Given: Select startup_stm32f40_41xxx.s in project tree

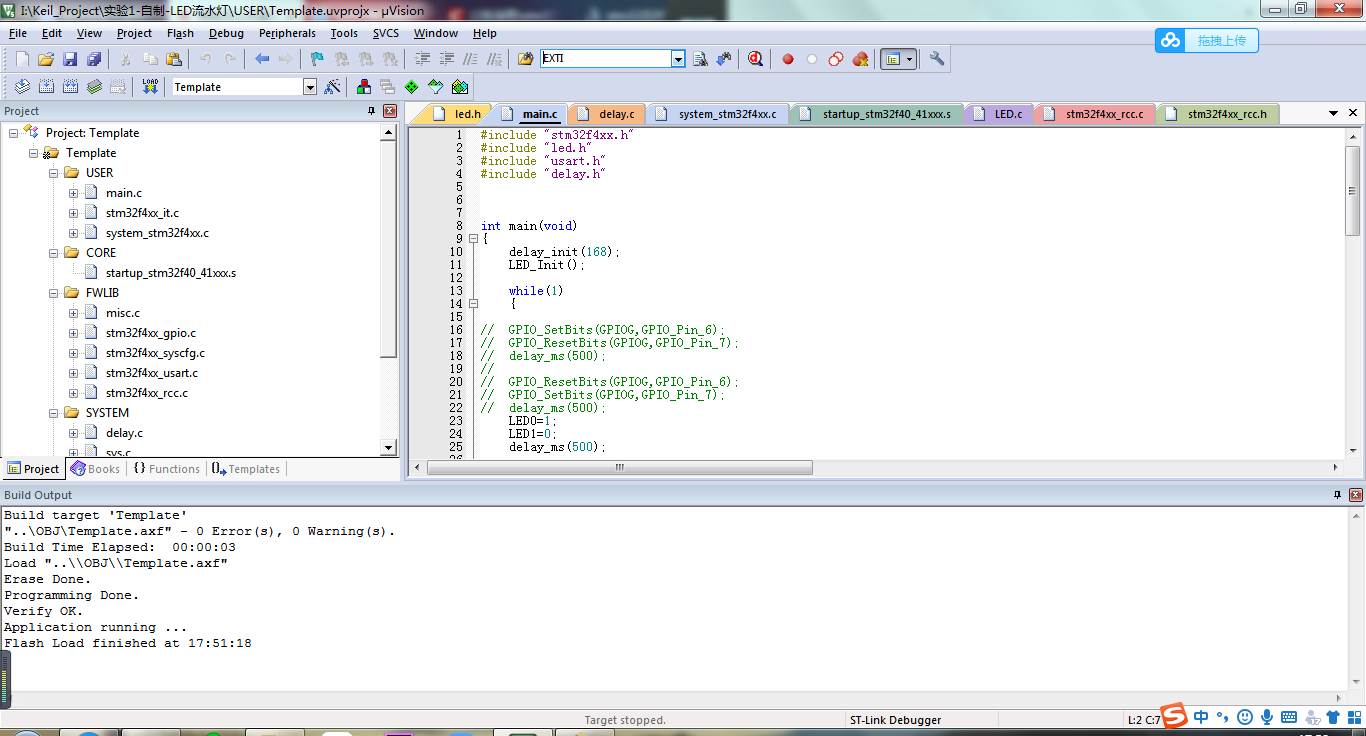Looking at the screenshot, I should tap(171, 273).
